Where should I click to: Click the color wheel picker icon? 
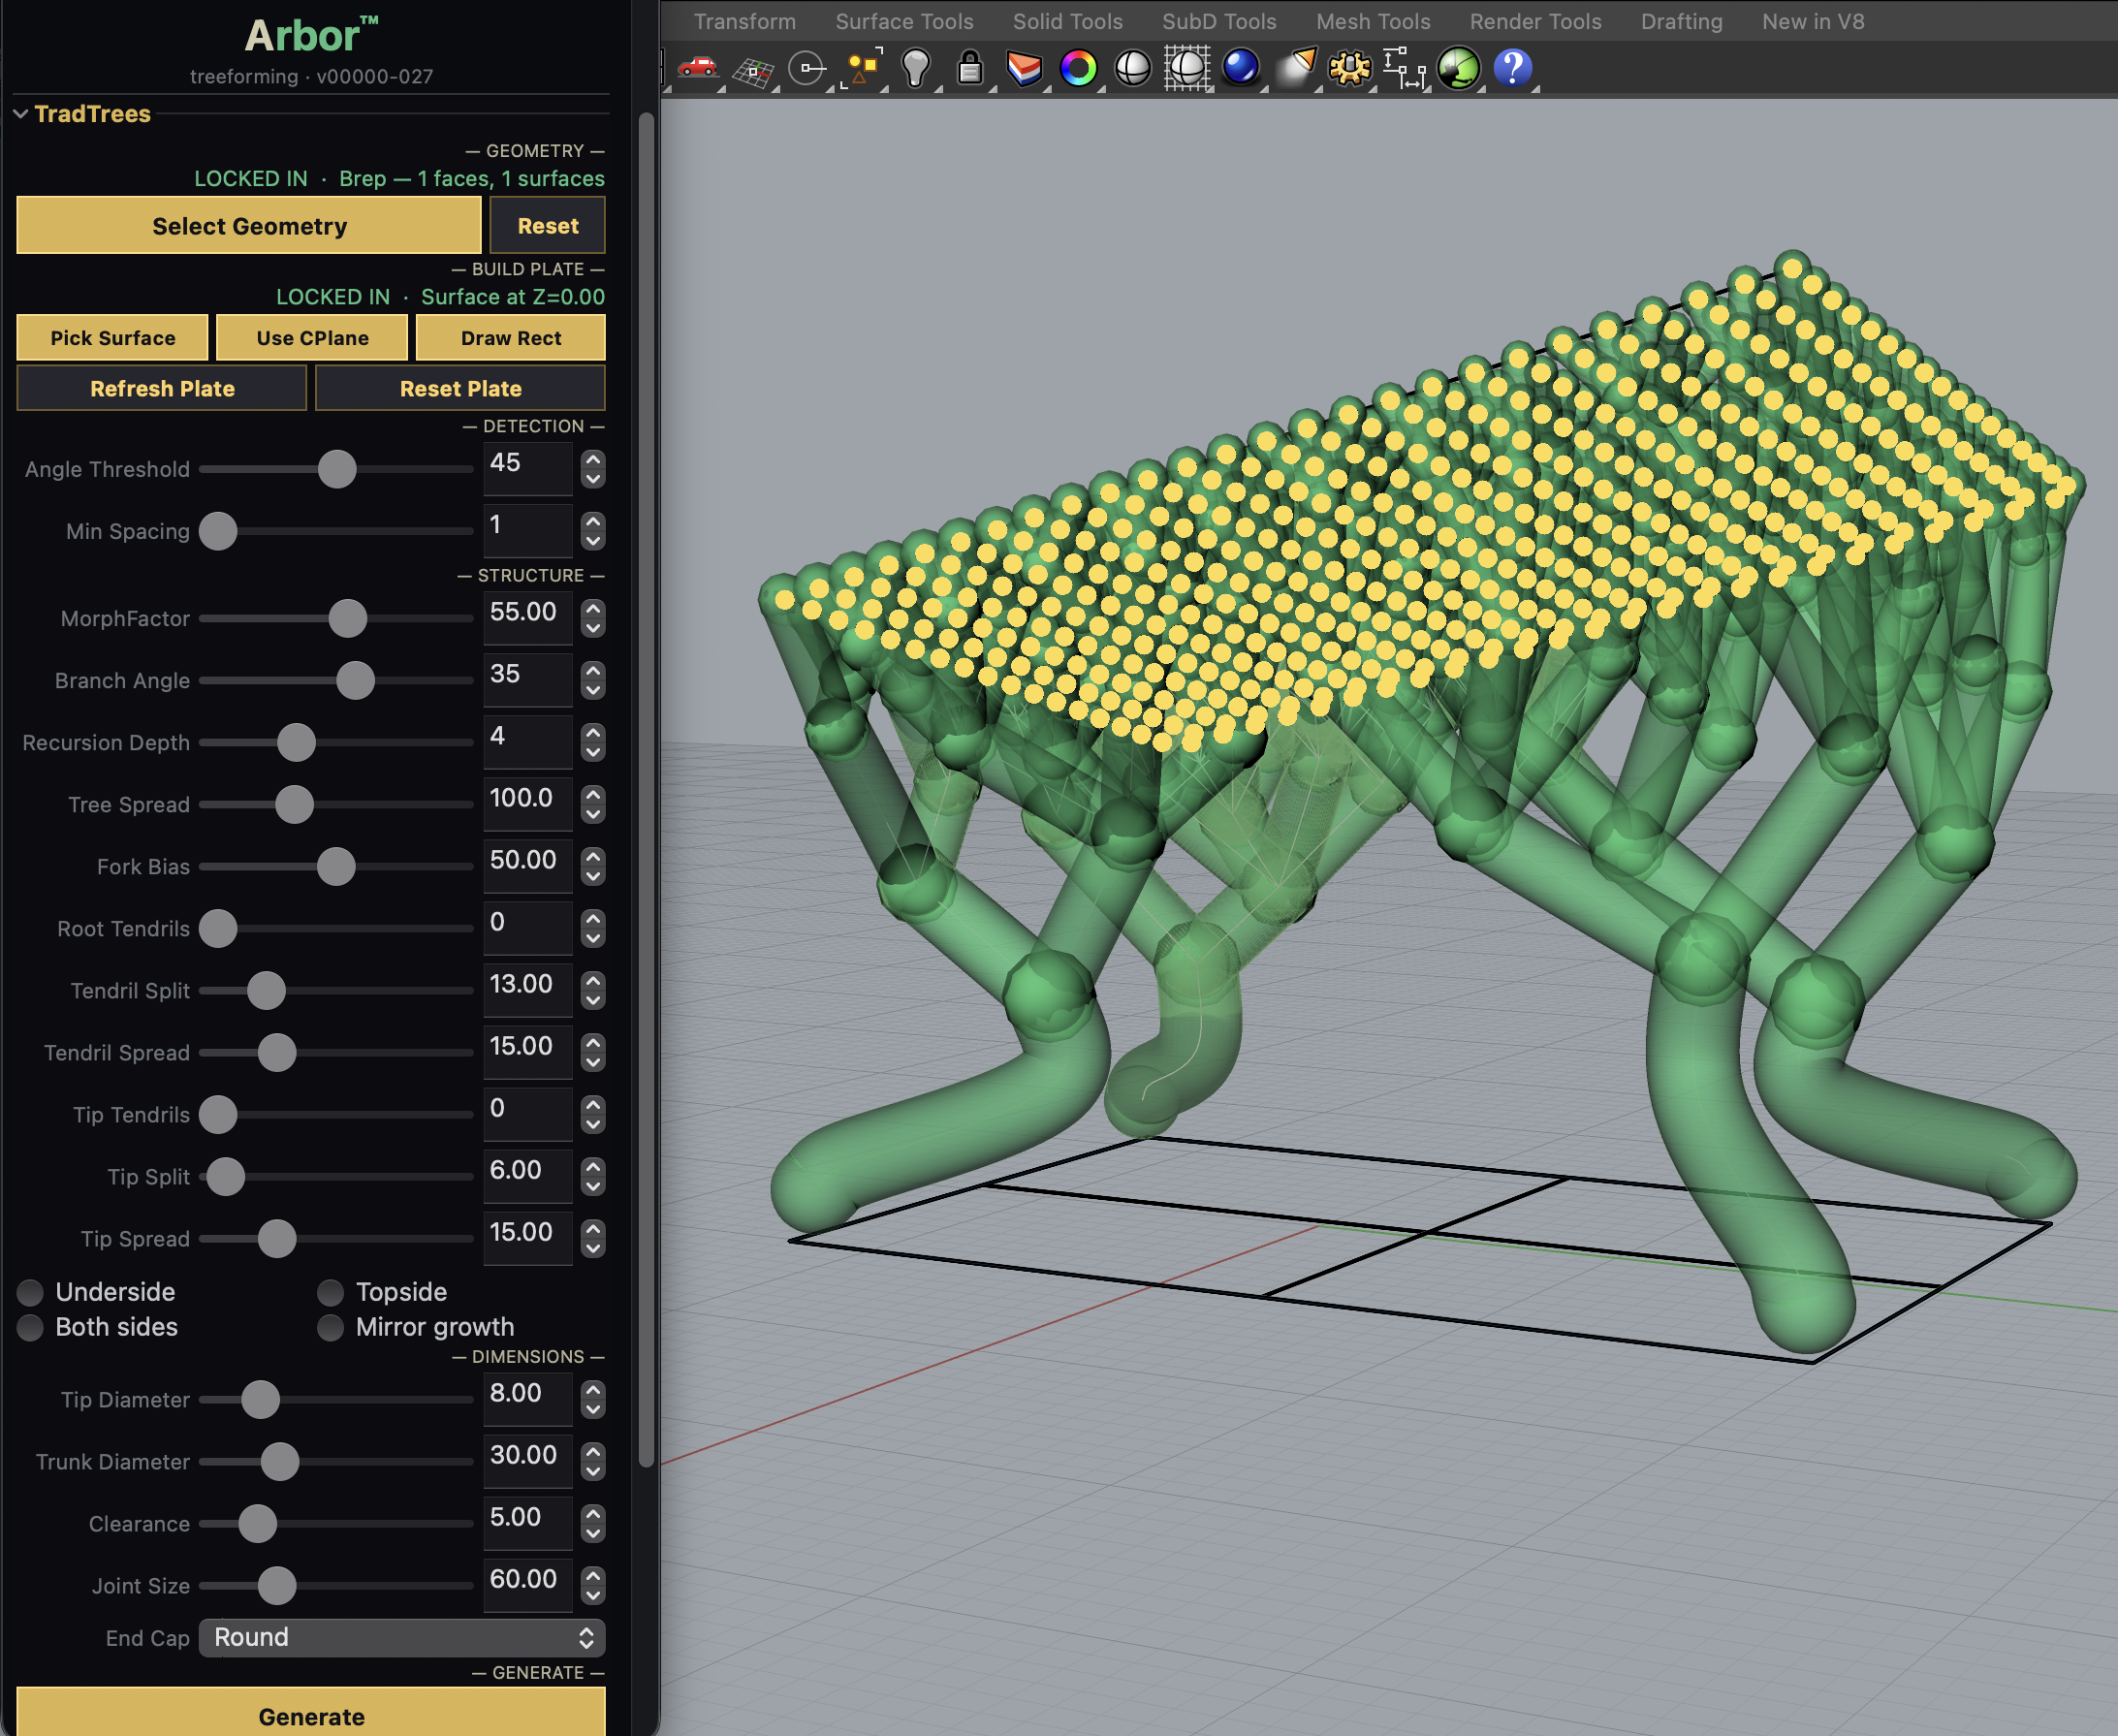[x=1080, y=68]
